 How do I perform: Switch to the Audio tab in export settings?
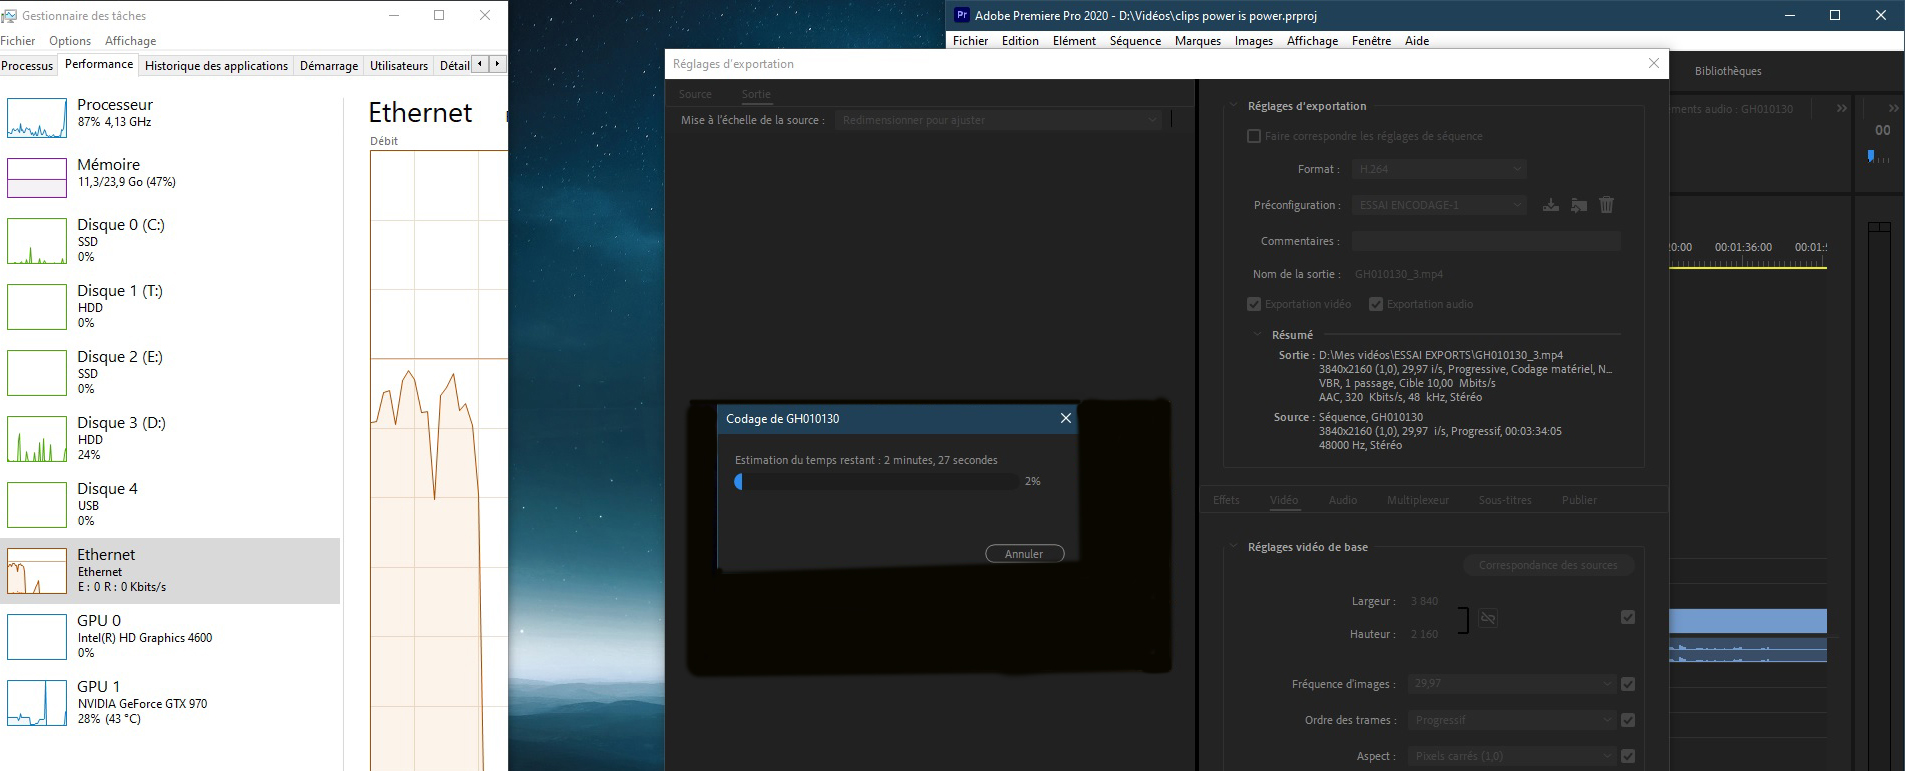click(x=1343, y=500)
